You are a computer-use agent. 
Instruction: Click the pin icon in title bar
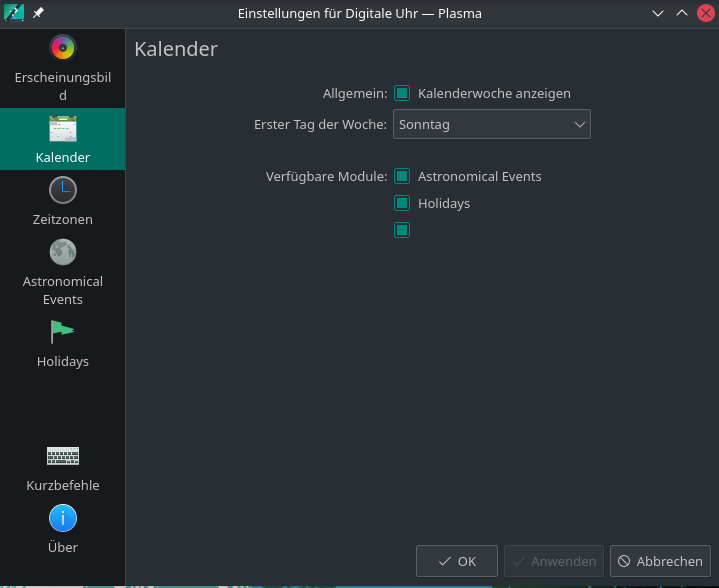pyautogui.click(x=38, y=13)
